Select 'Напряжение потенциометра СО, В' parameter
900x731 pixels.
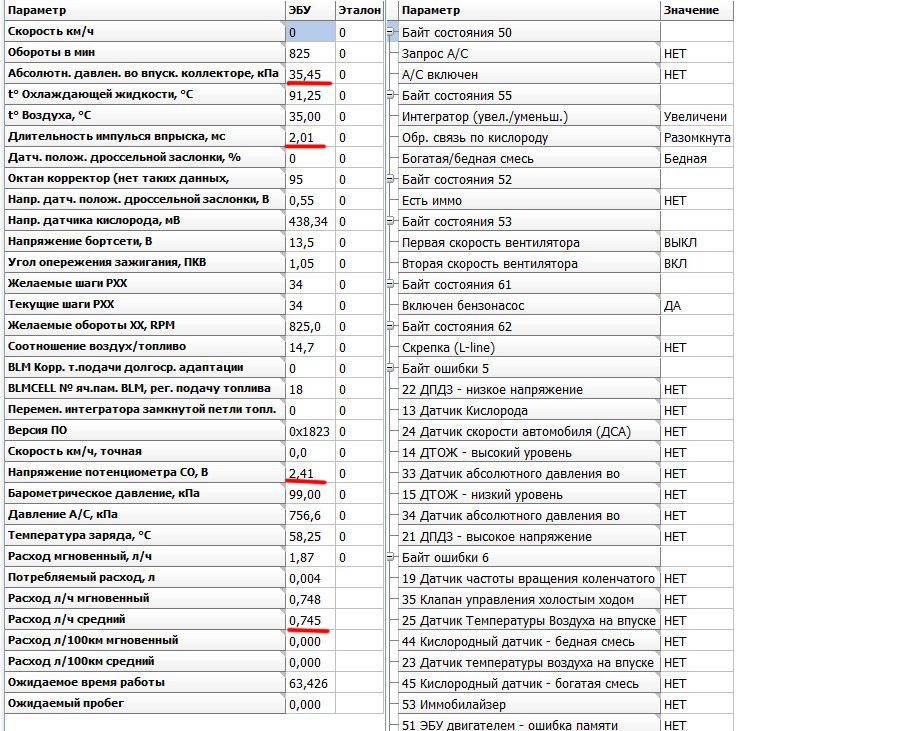[x=145, y=473]
